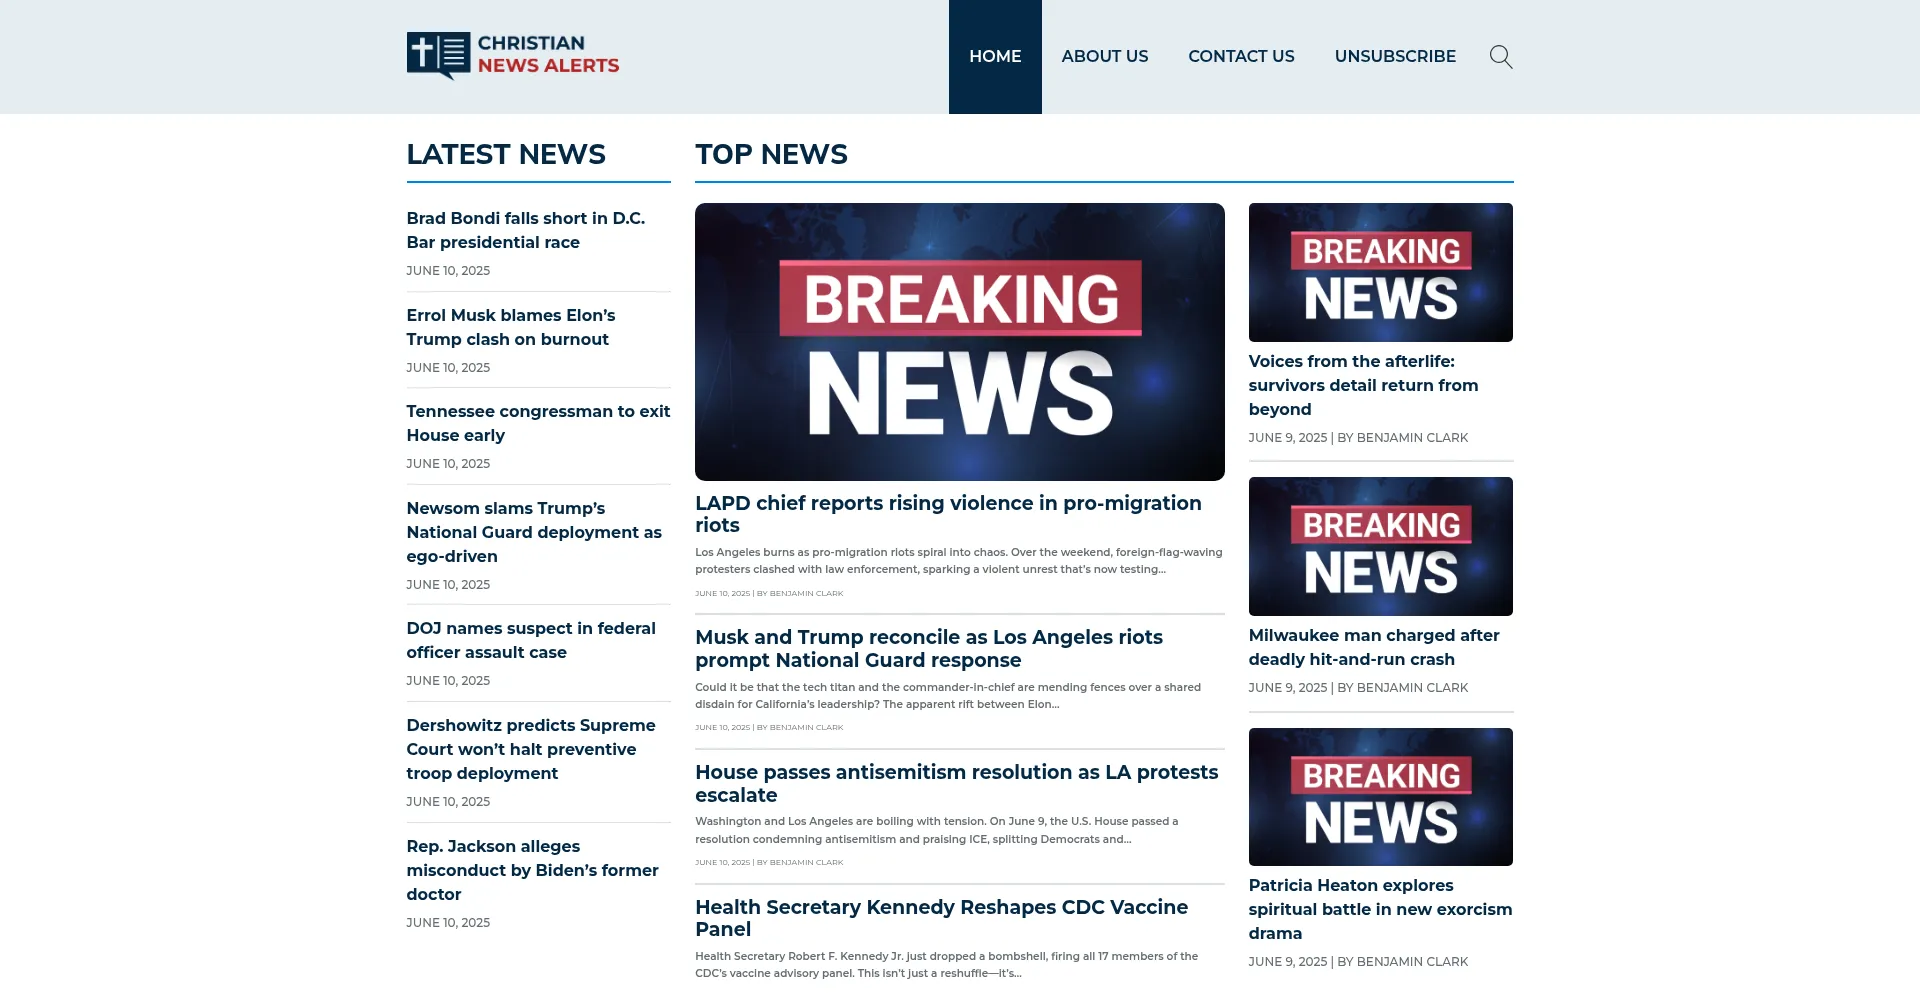The height and width of the screenshot is (993, 1920).
Task: Click the LAPD article excerpt text
Action: (958, 561)
